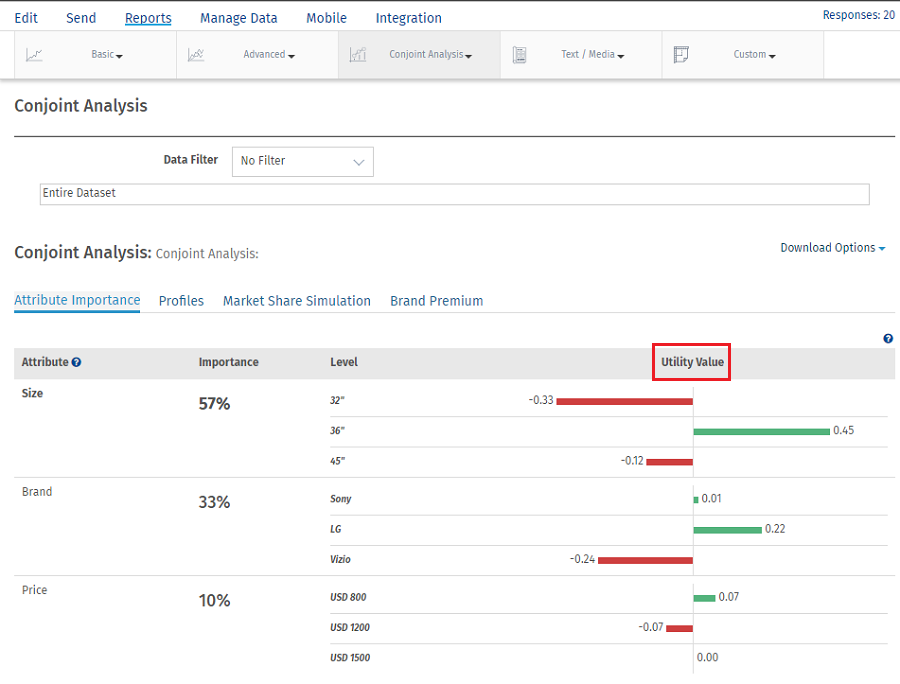Click the help icon next to Attribute
The image size is (900, 684).
77,362
